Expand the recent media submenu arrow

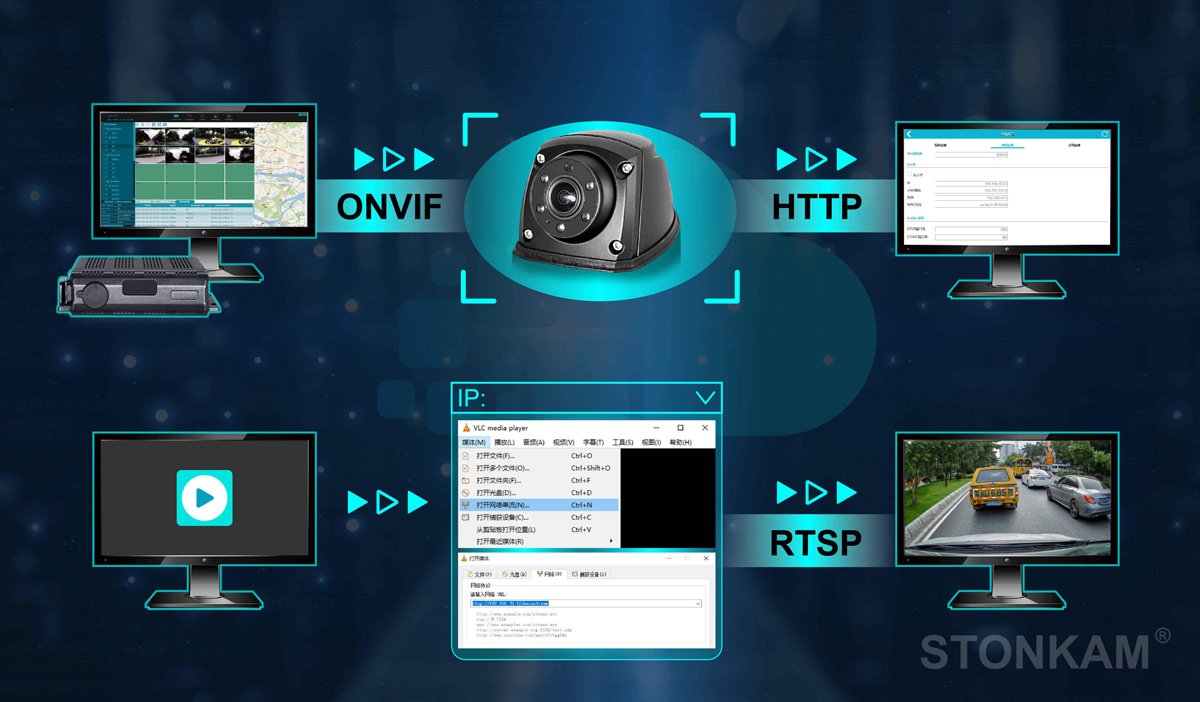(610, 542)
